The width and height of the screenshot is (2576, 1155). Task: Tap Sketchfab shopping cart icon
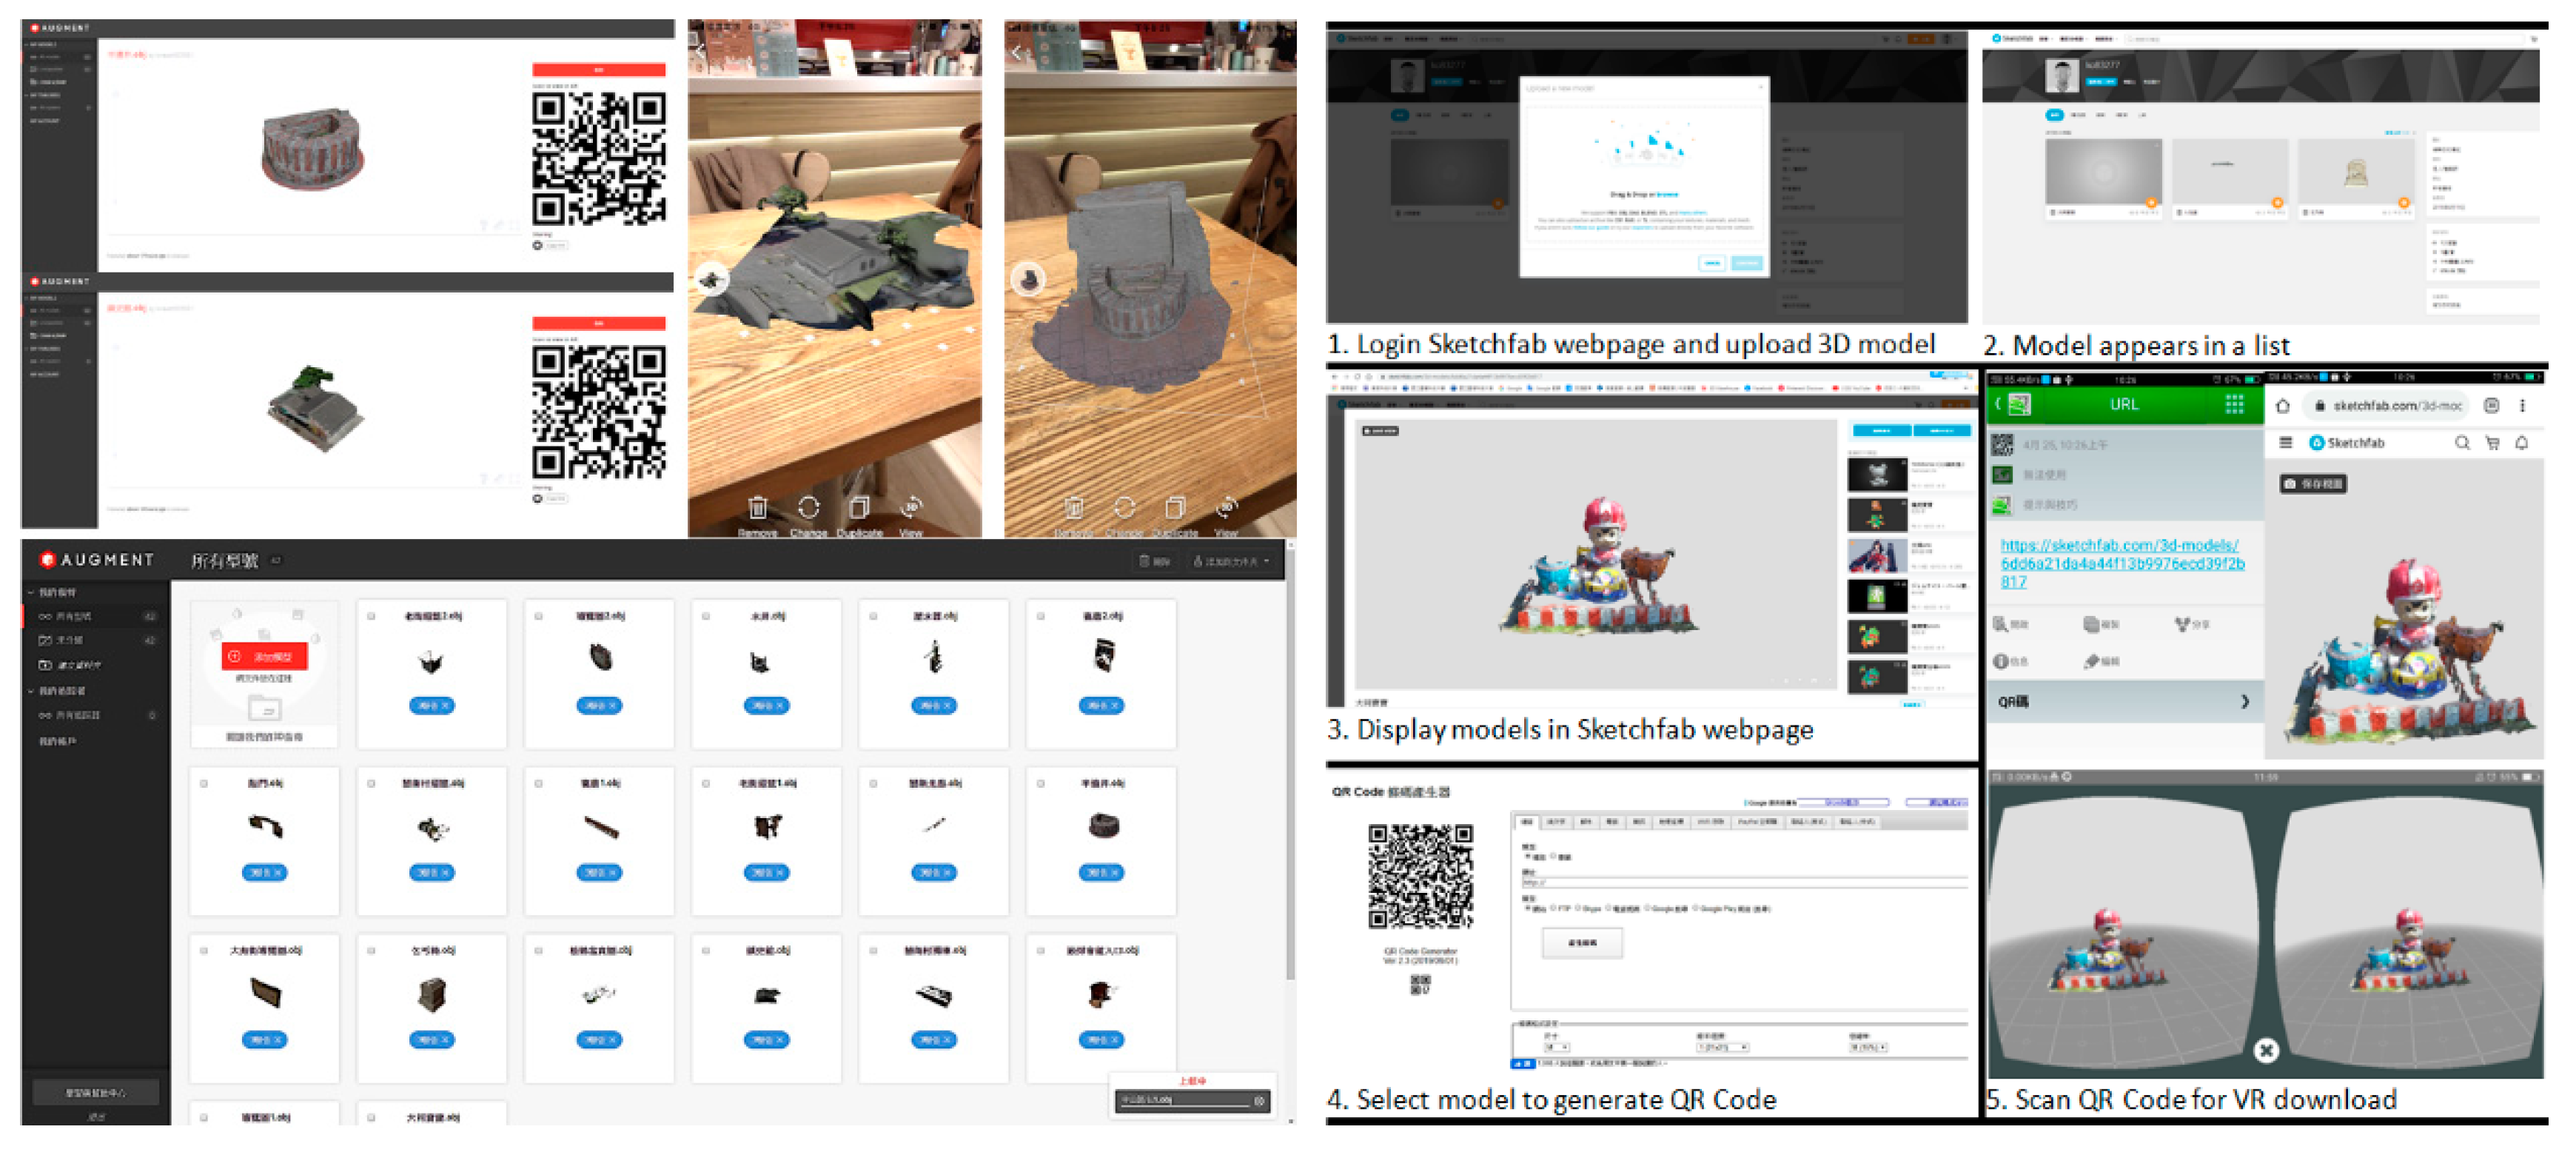2492,443
